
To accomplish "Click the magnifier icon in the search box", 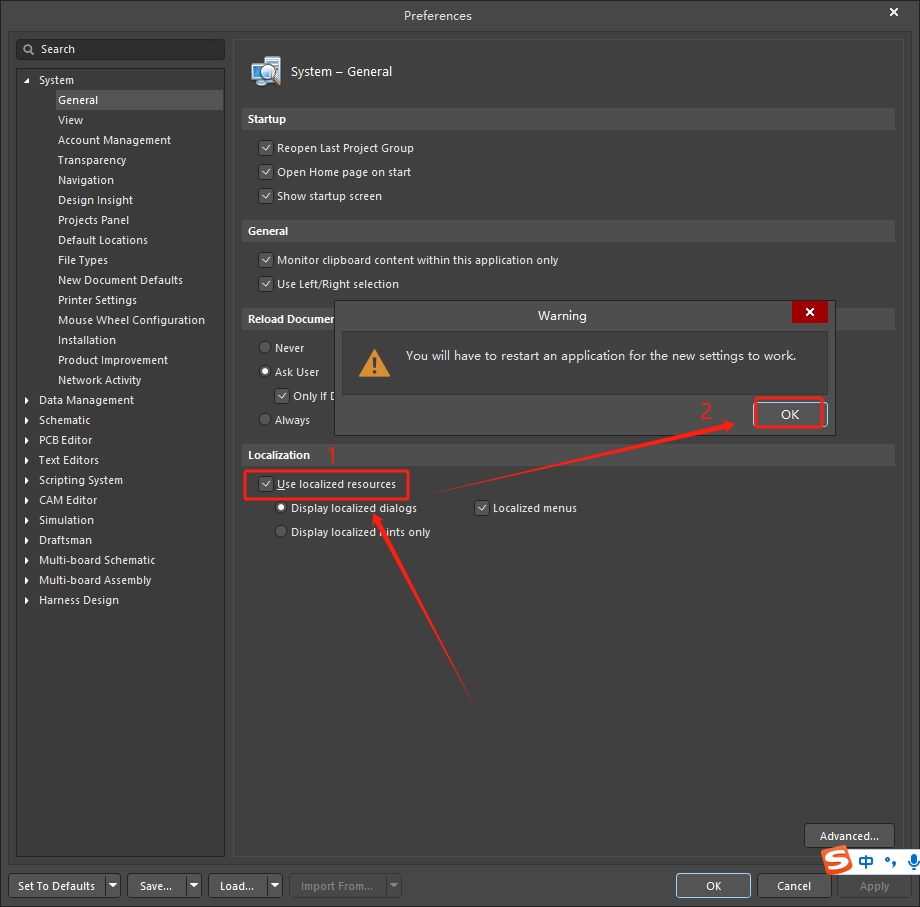I will click(29, 49).
